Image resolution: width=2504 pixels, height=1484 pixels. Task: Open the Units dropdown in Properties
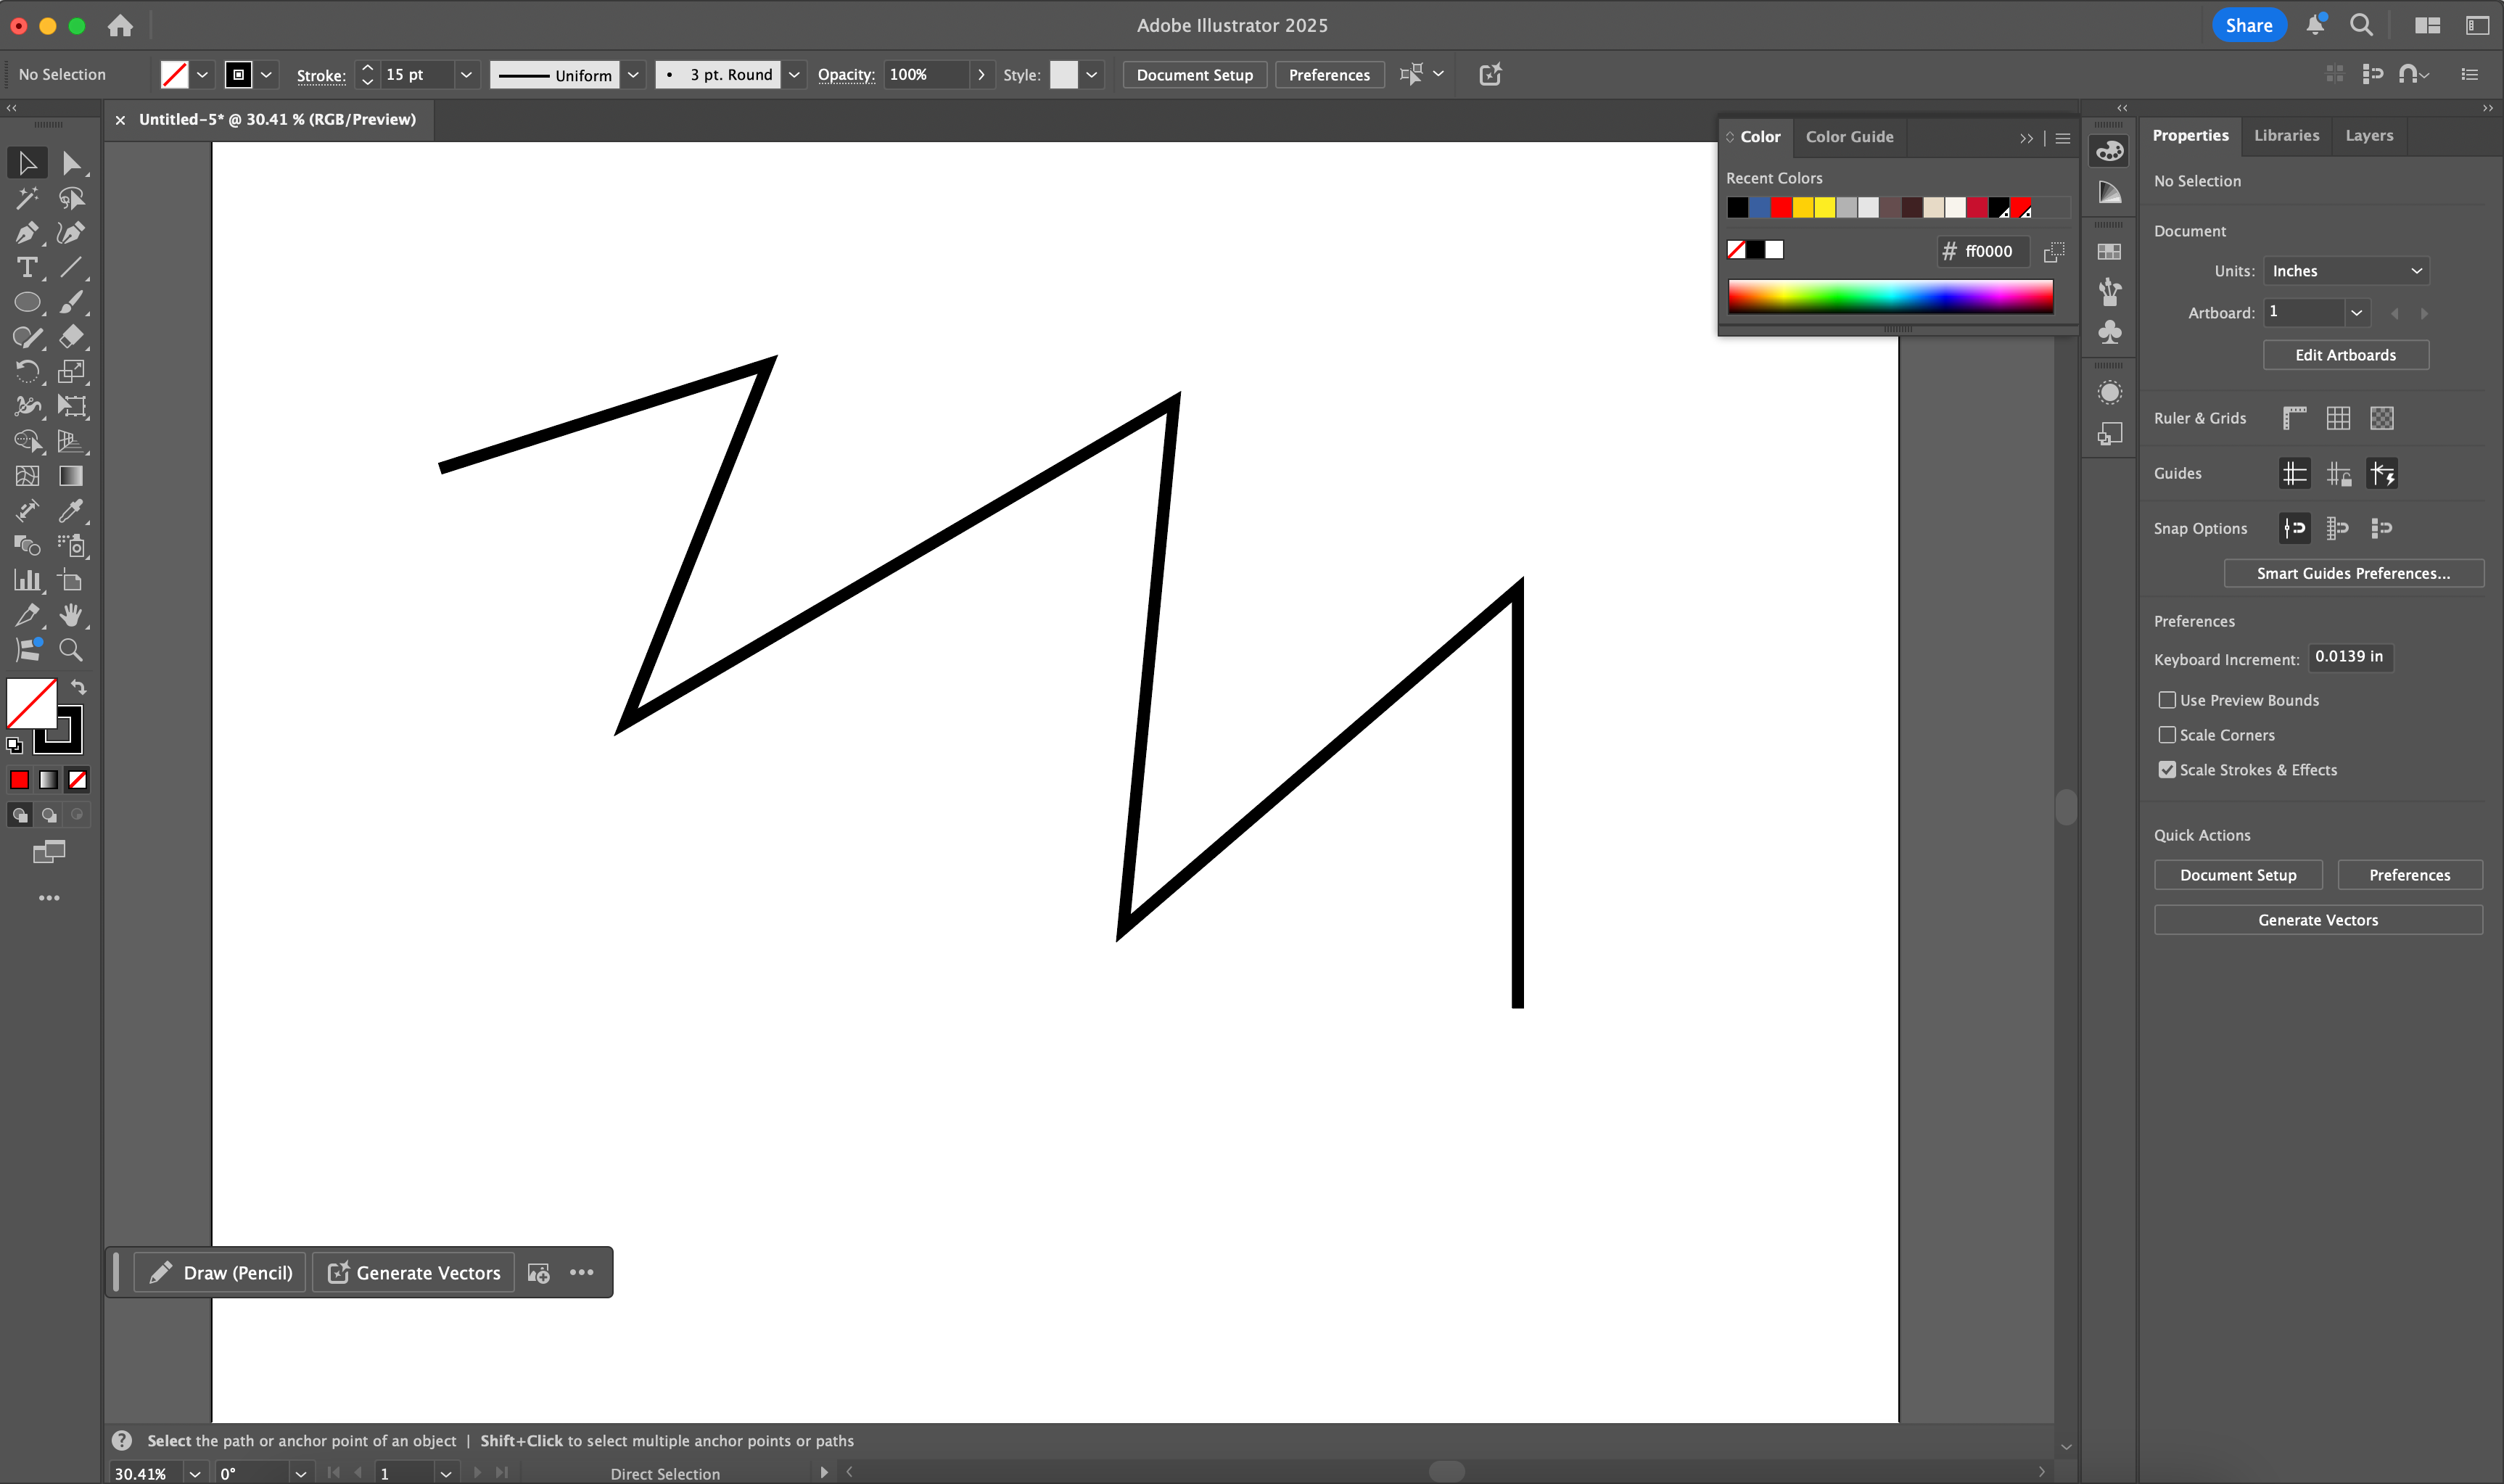coord(2346,270)
